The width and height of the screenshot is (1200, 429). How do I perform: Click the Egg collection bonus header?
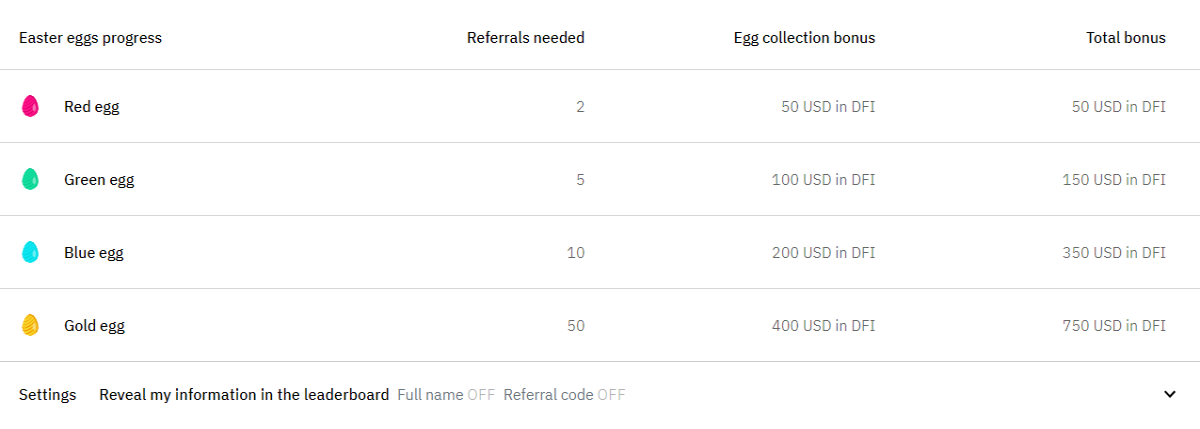804,38
